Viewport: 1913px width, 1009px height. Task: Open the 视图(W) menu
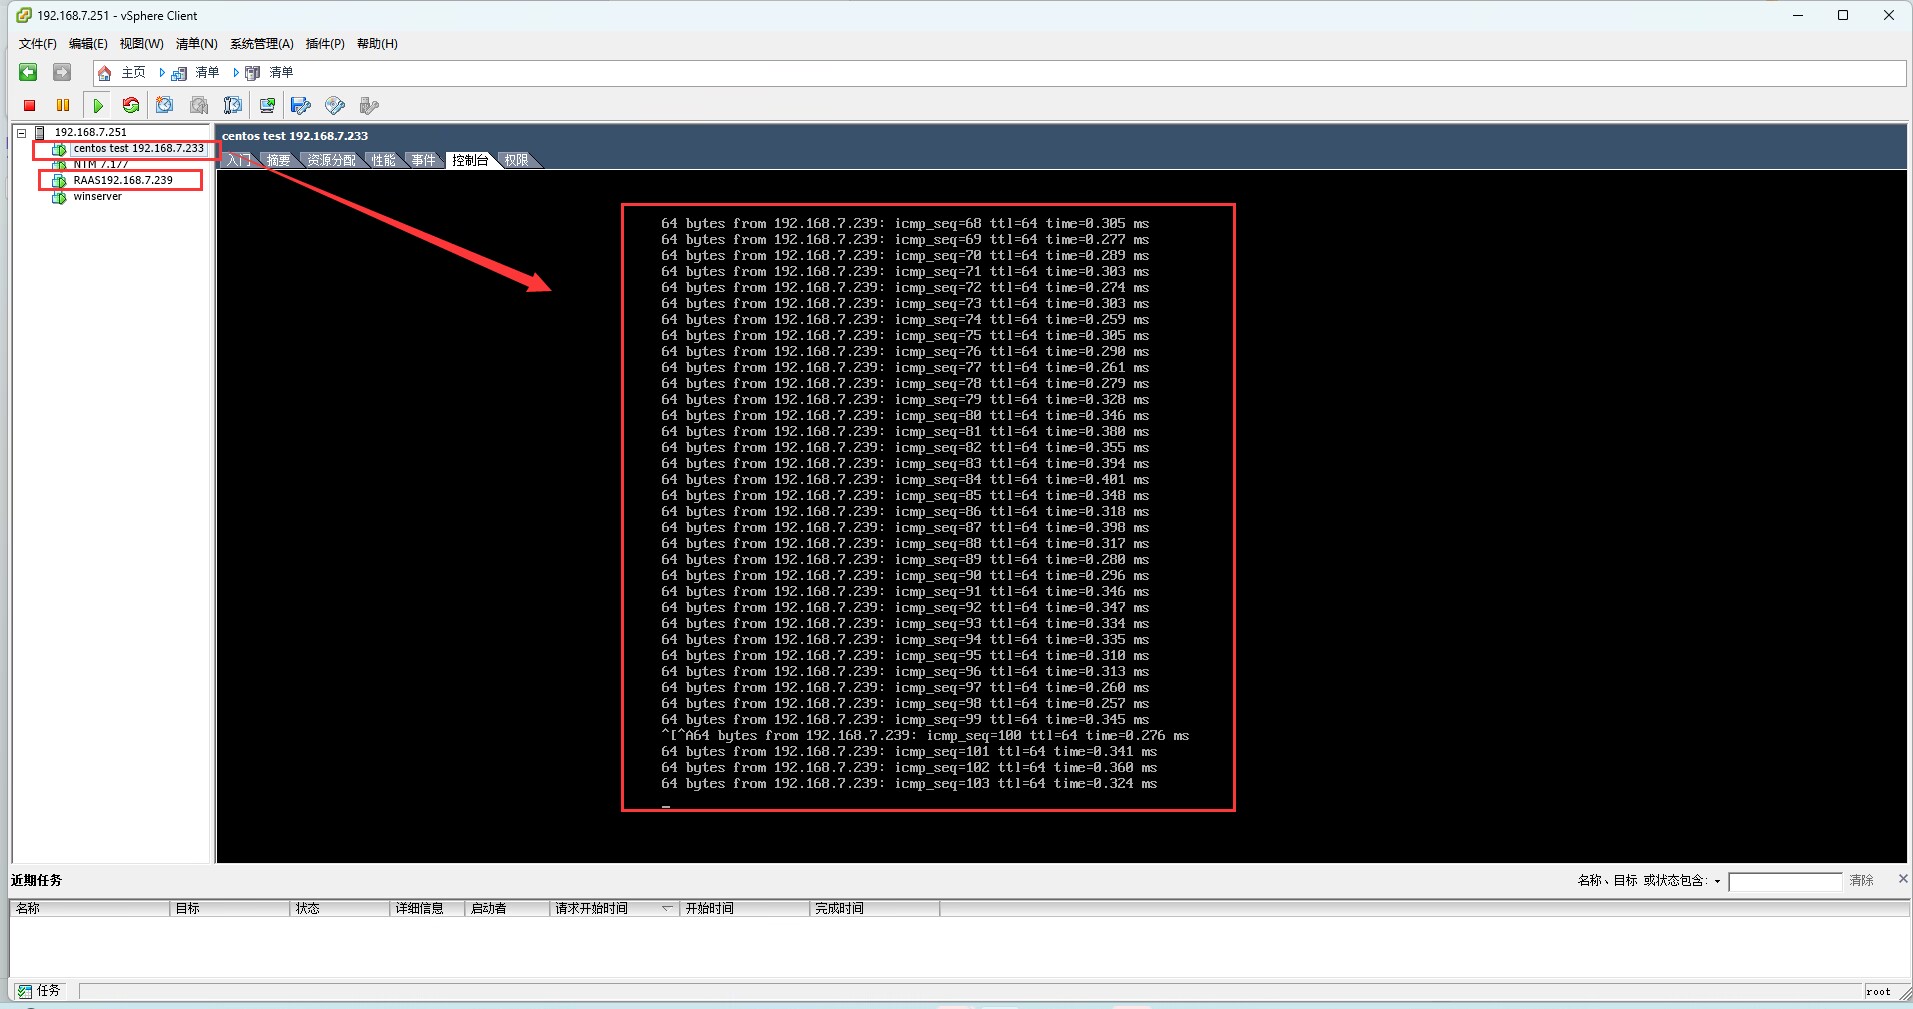[x=141, y=44]
